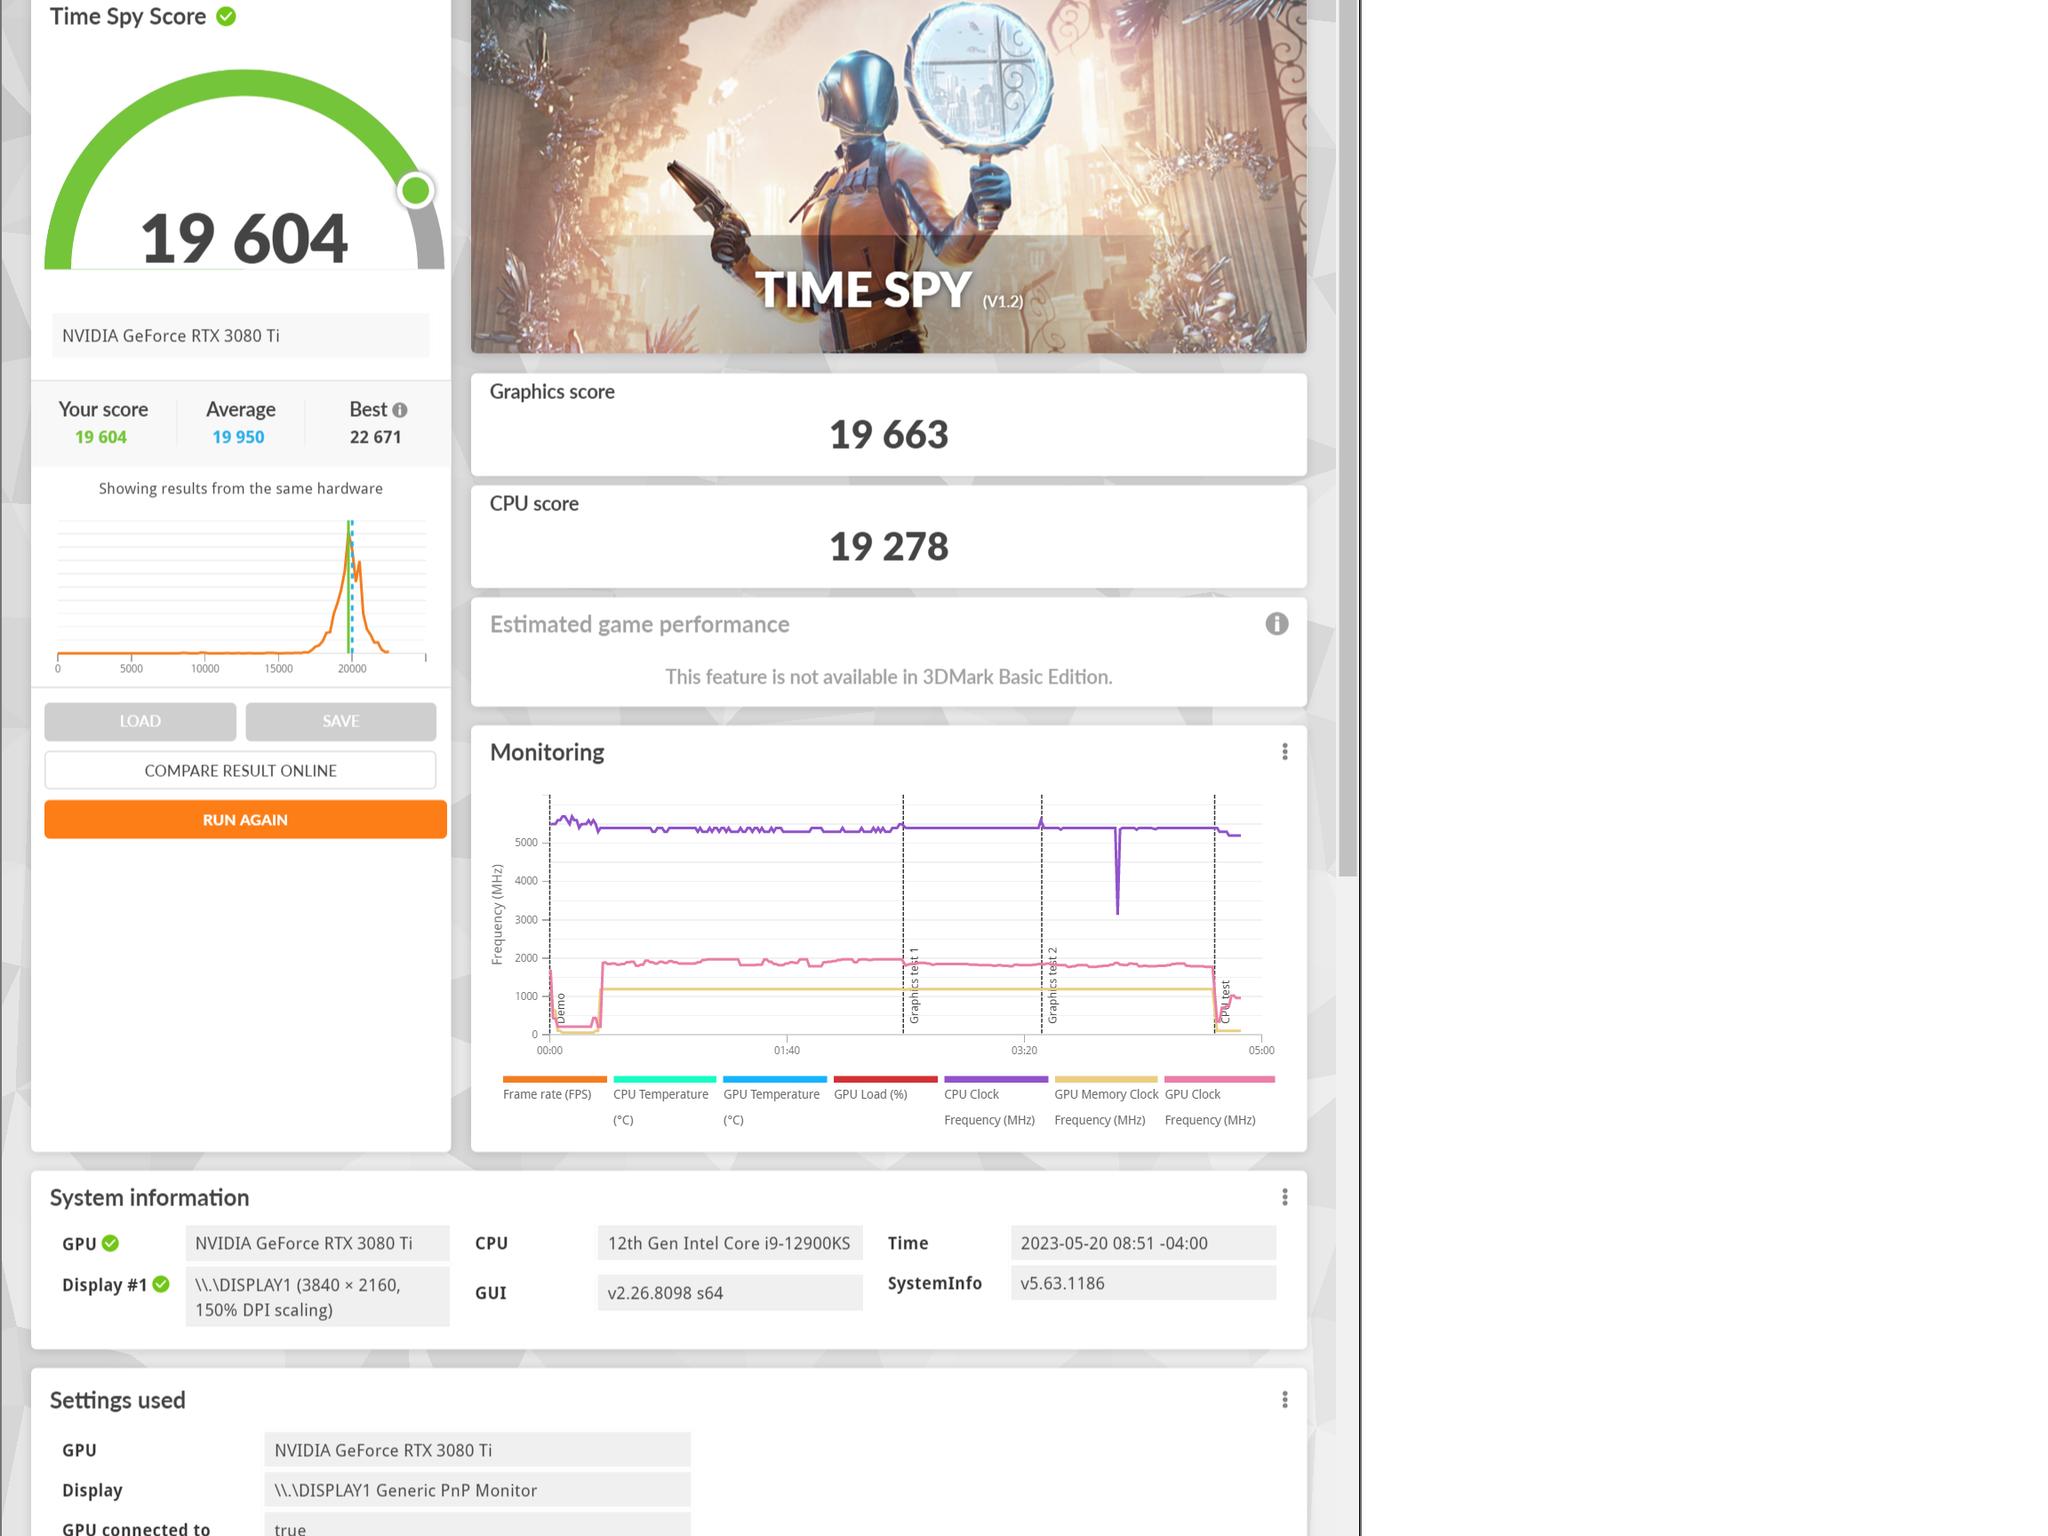Toggle GPU Load (%) legend swatch

coord(886,1079)
